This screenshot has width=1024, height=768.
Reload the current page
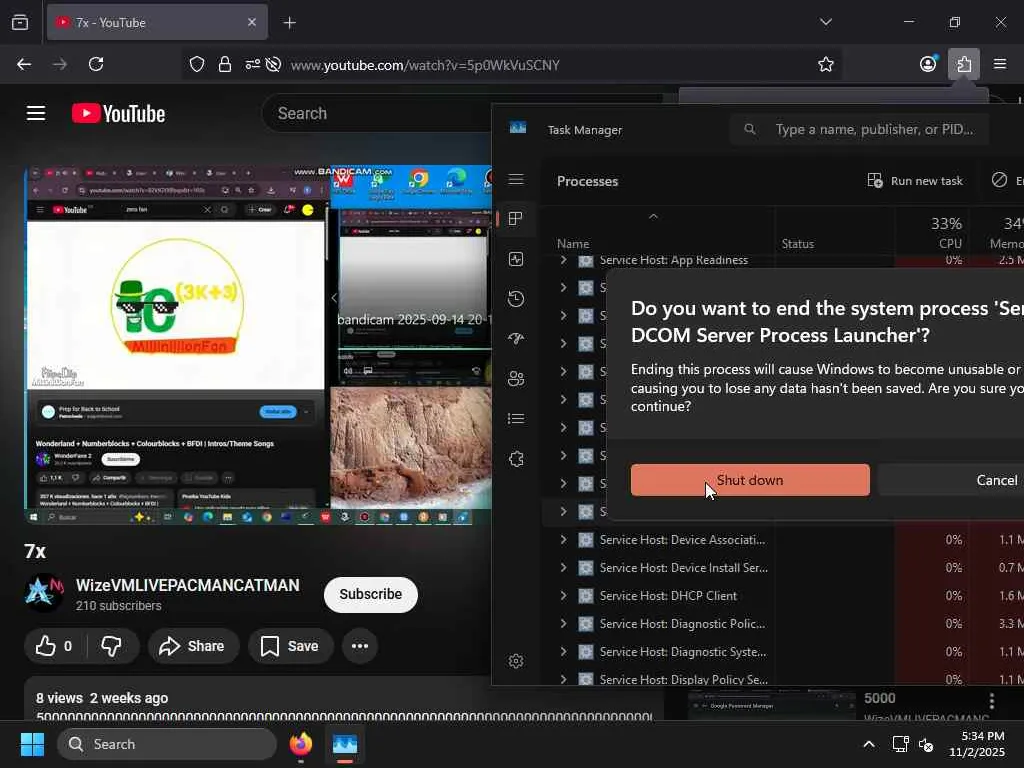pyautogui.click(x=96, y=64)
